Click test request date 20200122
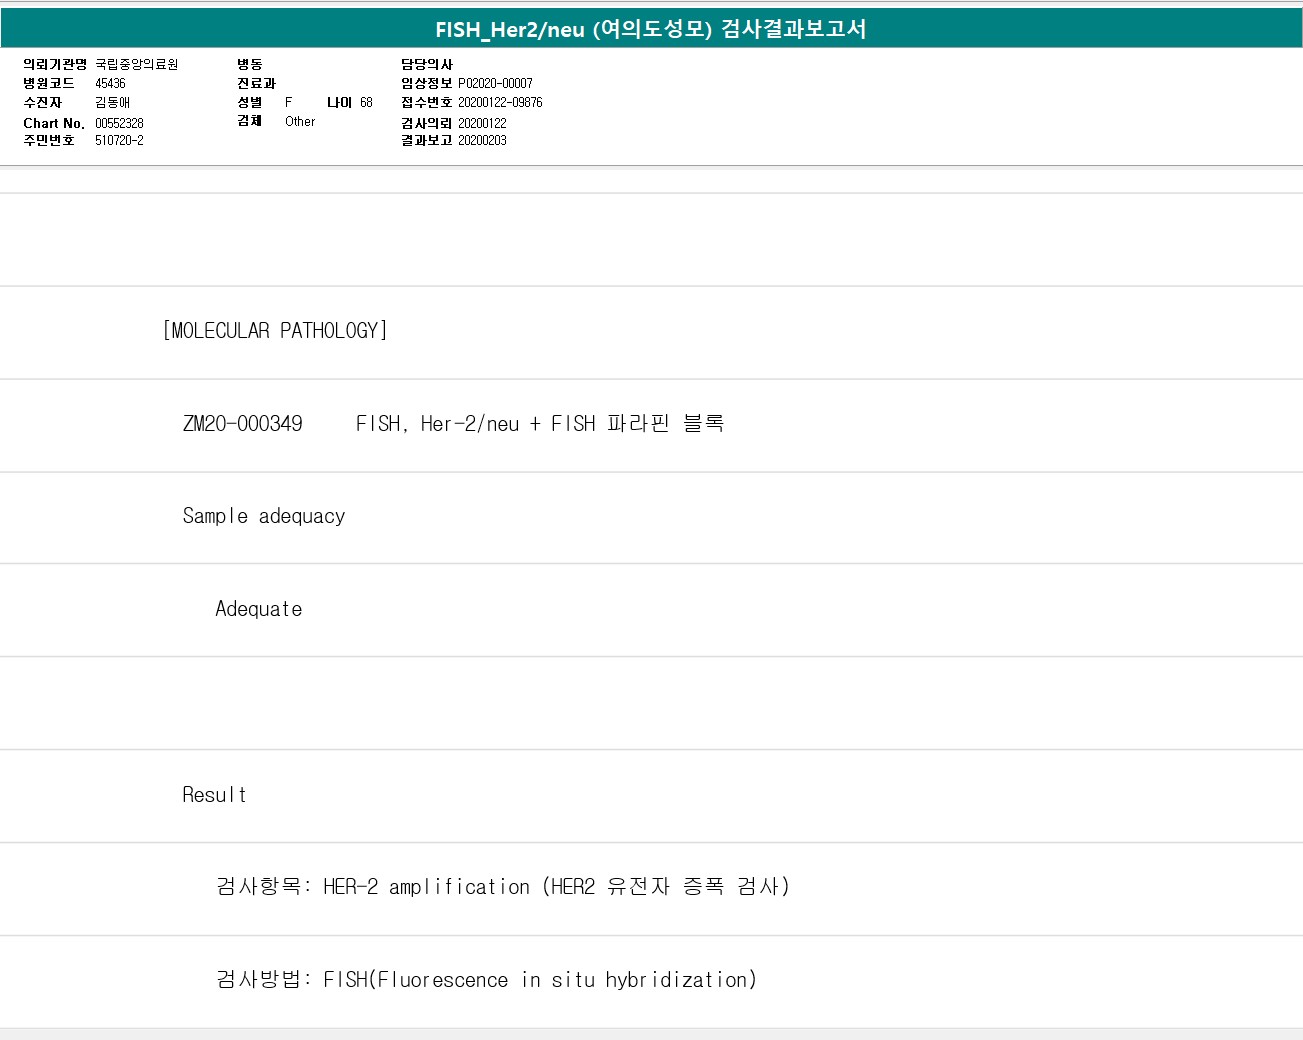 pyautogui.click(x=482, y=123)
